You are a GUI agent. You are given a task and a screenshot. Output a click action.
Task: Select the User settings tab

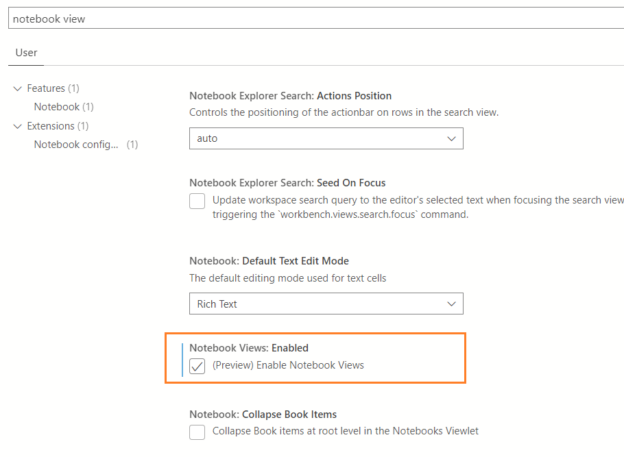click(x=26, y=53)
